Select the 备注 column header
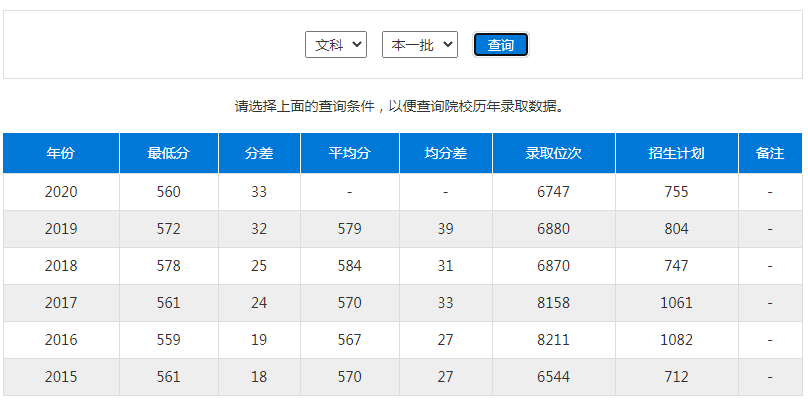 (x=769, y=153)
